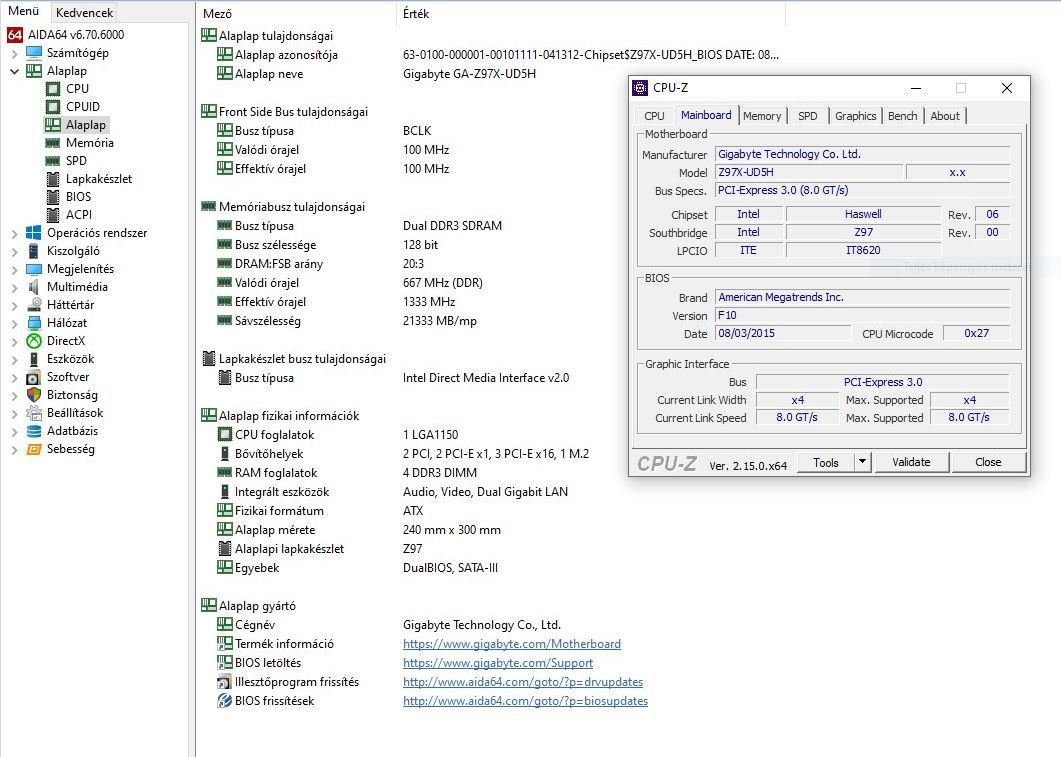The image size is (1061, 757).
Task: Expand the Operációs rendszer node
Action: tap(14, 233)
